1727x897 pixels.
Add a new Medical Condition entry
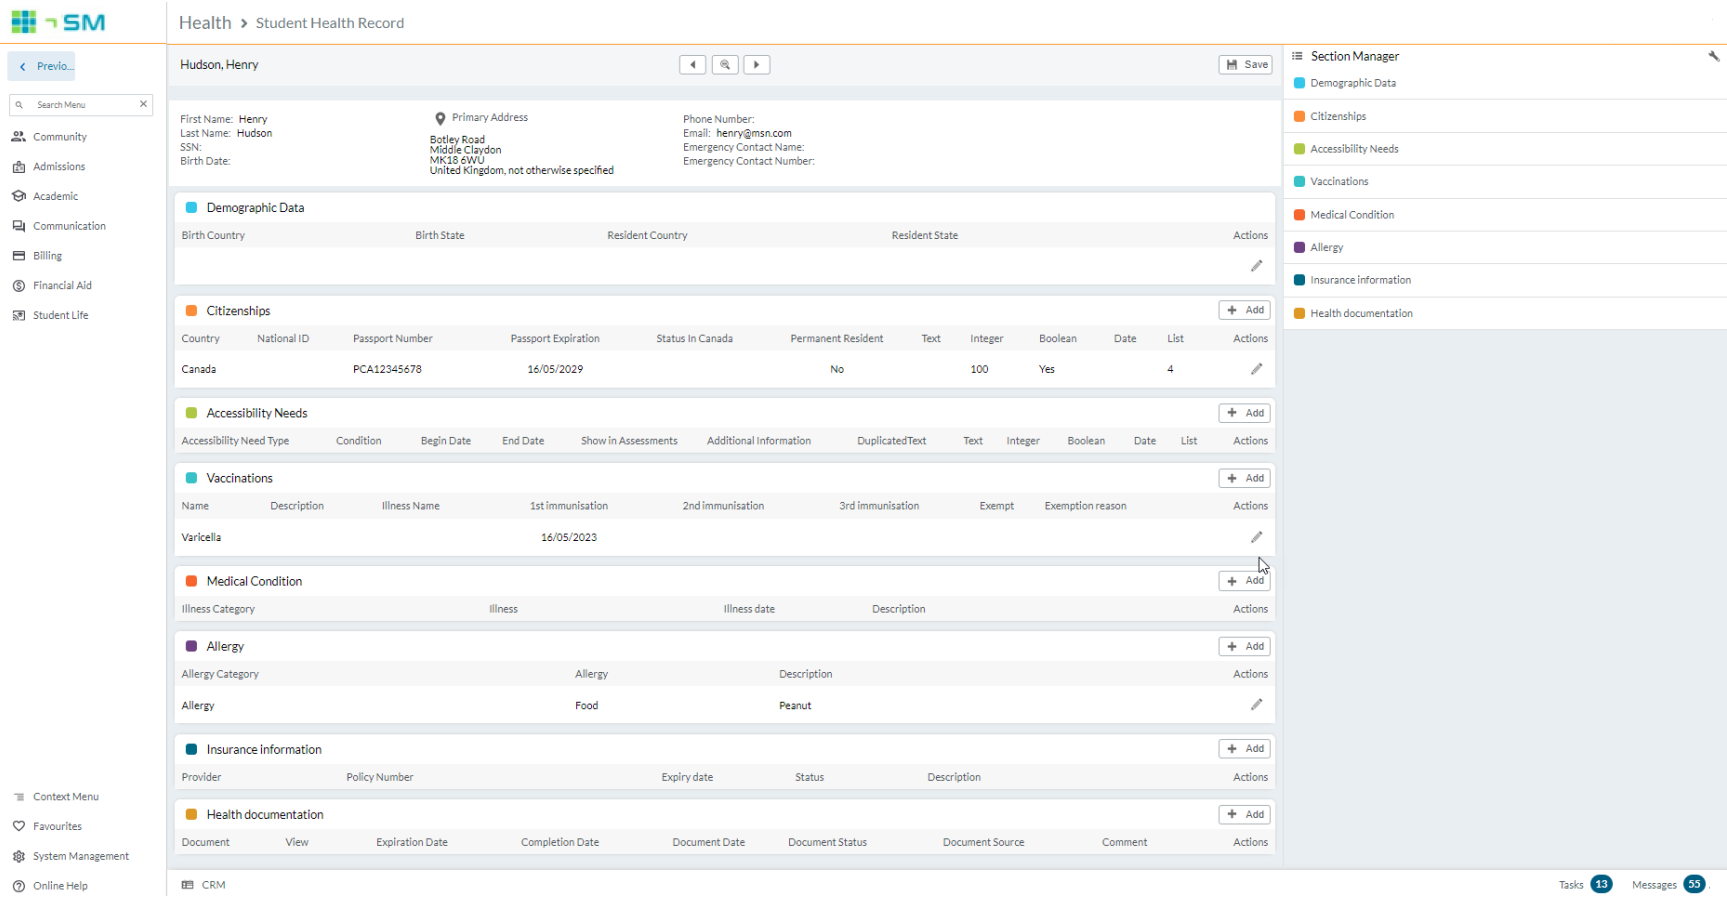[1244, 581]
